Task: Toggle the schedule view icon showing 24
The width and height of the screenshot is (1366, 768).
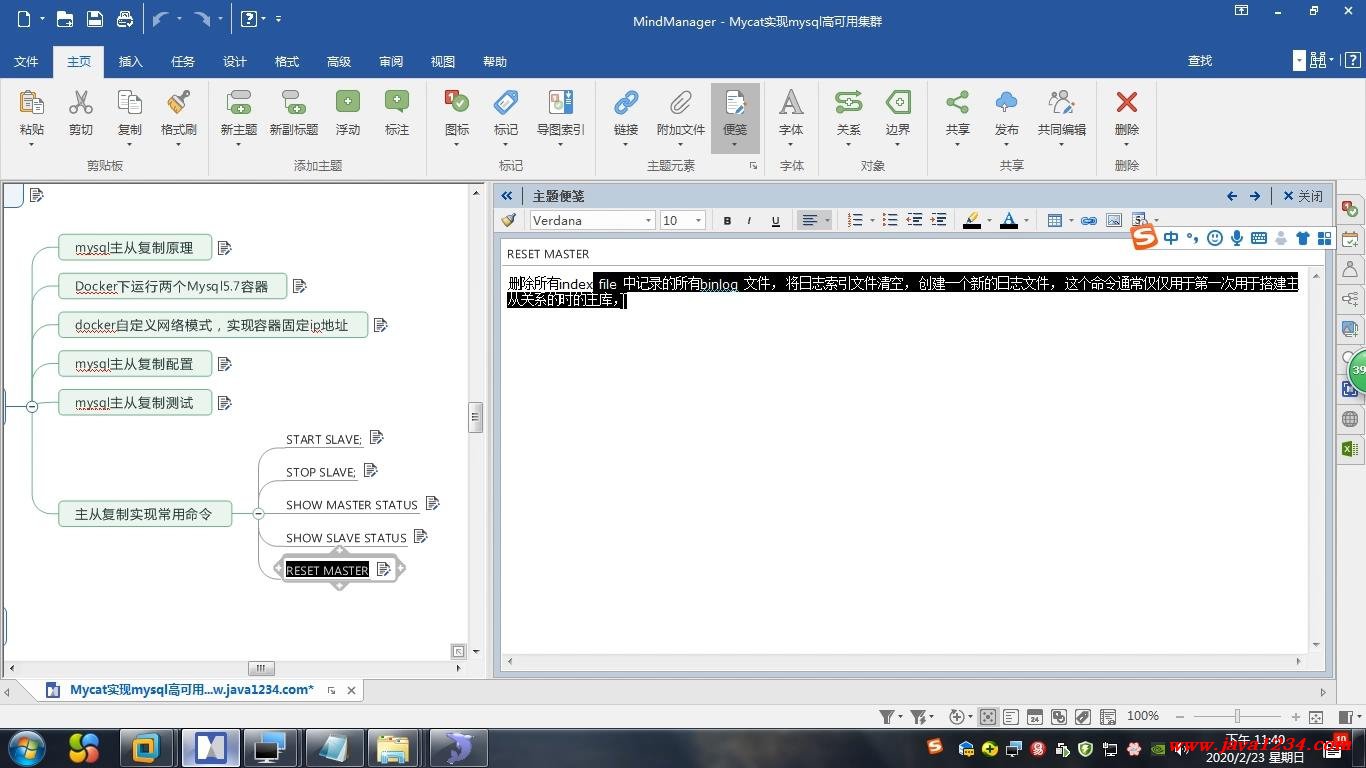Action: pos(1035,717)
